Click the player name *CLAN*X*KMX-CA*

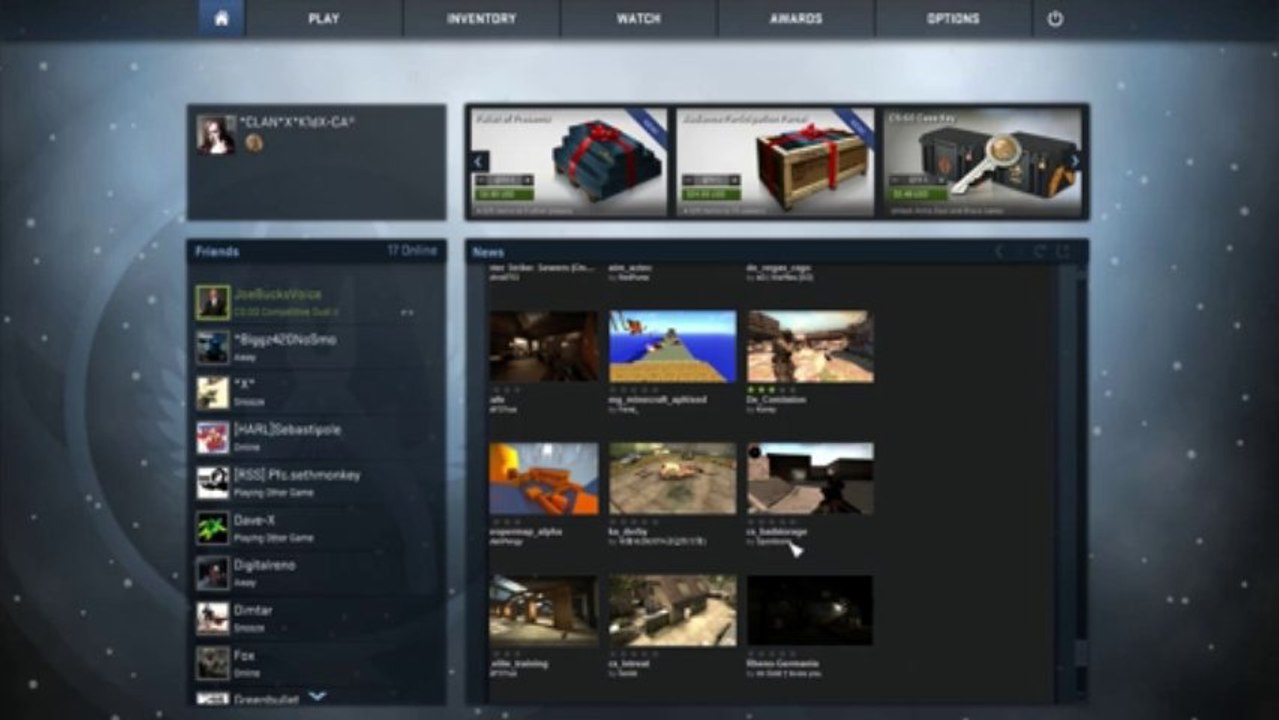tap(297, 121)
